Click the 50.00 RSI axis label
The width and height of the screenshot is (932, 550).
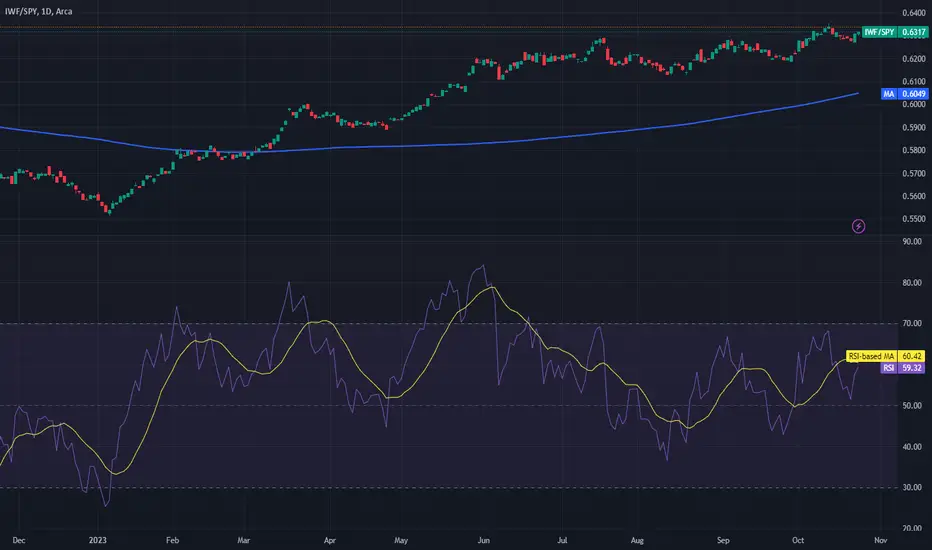coord(912,406)
